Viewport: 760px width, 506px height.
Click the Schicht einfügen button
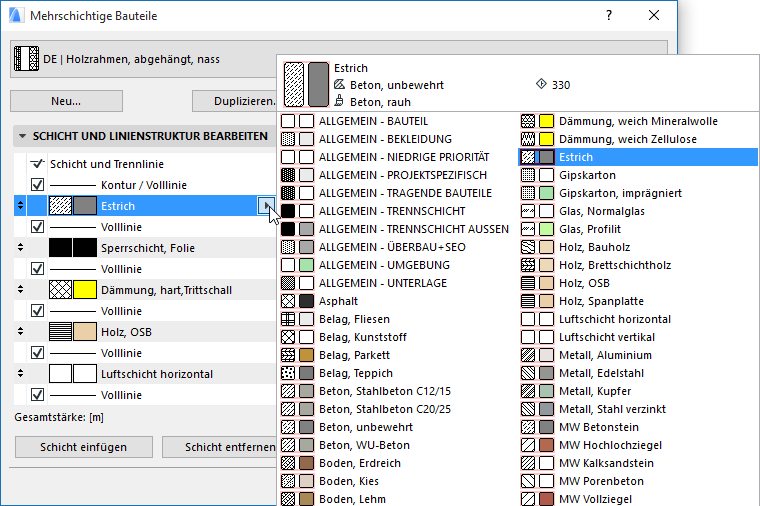tap(84, 447)
